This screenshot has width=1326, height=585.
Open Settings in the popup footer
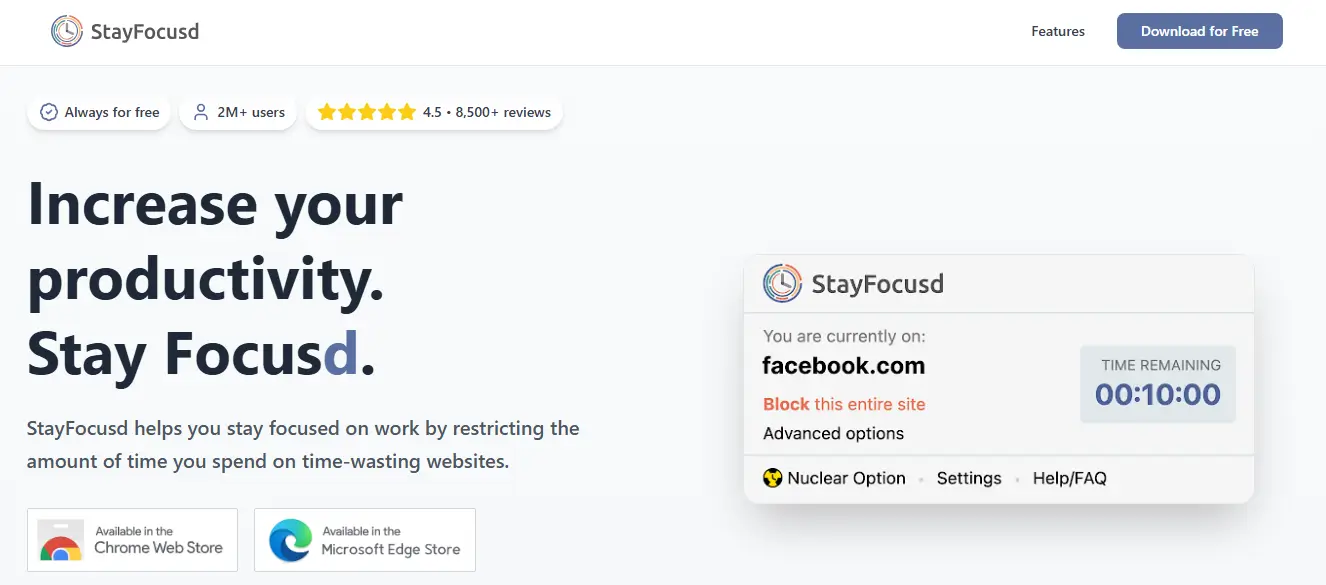(x=968, y=478)
